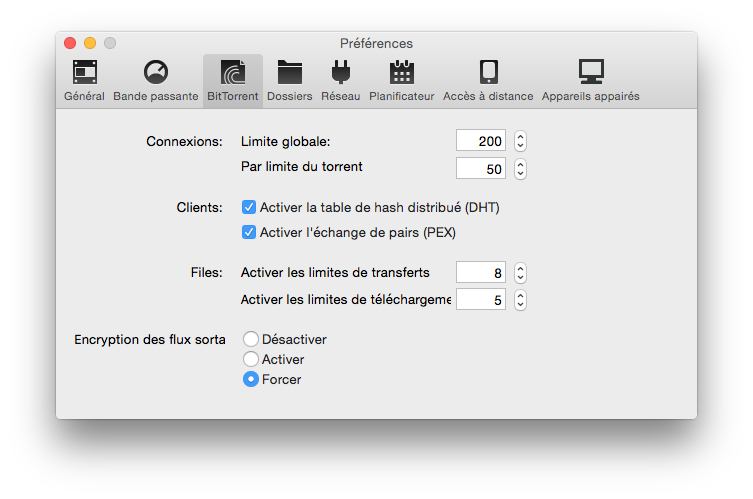Image resolution: width=753 pixels, height=499 pixels.
Task: Click the download limits stepper arrows
Action: click(520, 300)
